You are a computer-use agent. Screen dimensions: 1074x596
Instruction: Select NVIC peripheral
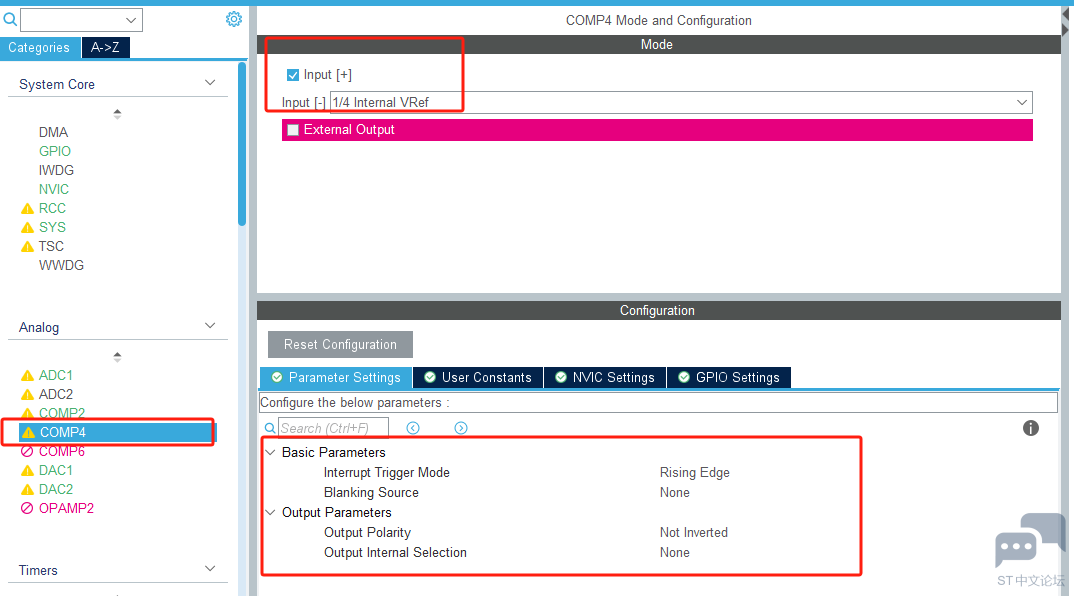click(x=54, y=190)
